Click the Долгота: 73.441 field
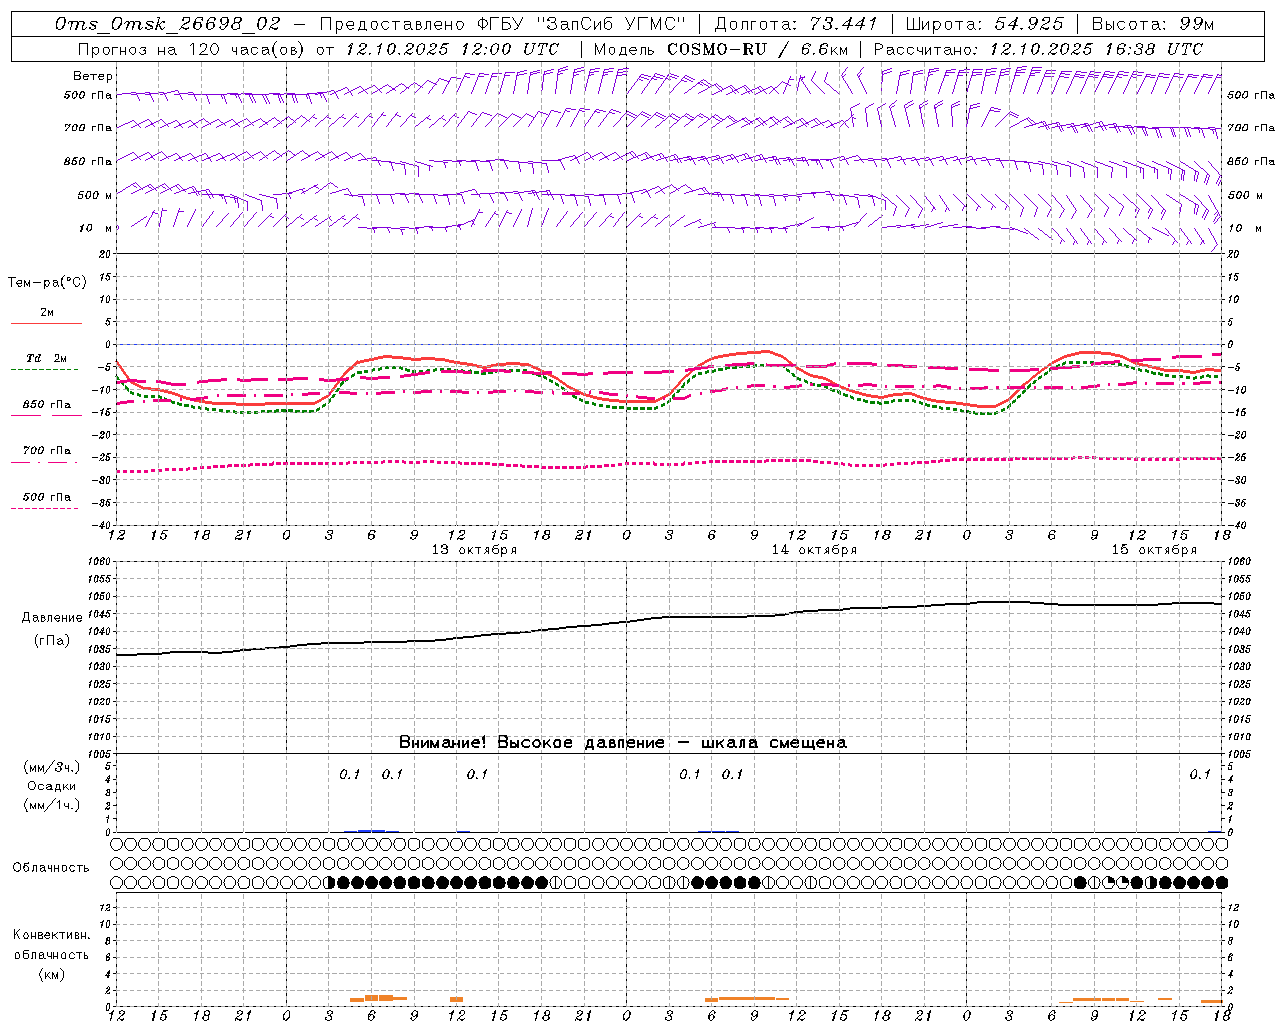This screenshot has width=1280, height=1024. coord(796,24)
